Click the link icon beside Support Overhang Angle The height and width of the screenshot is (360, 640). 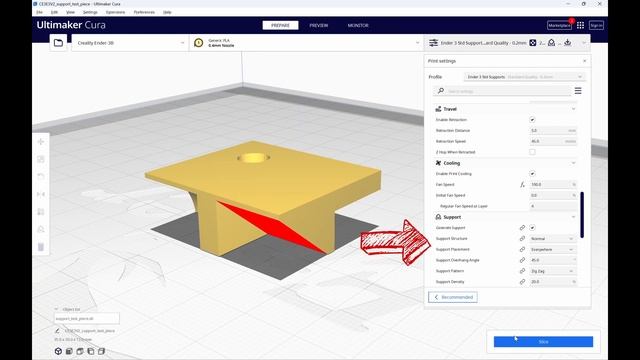pos(522,260)
